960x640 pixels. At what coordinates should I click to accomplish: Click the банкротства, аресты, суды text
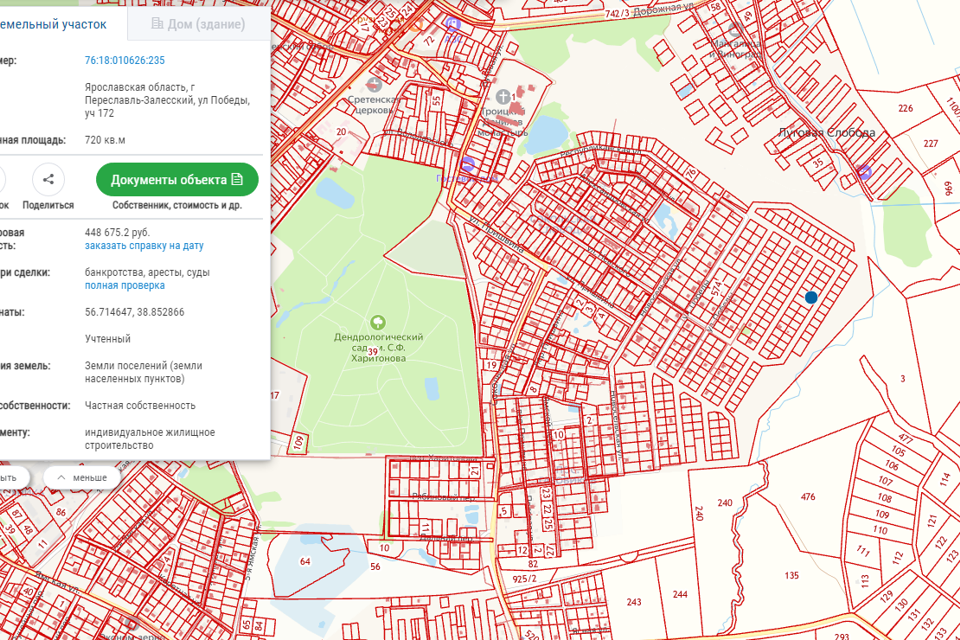coord(148,272)
